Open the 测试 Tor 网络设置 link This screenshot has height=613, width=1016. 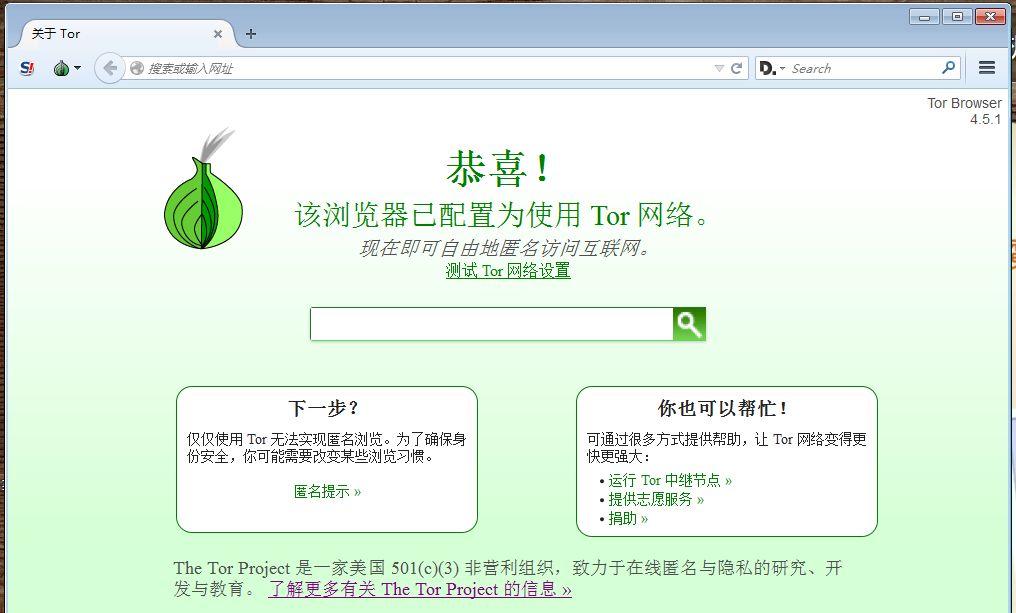508,270
